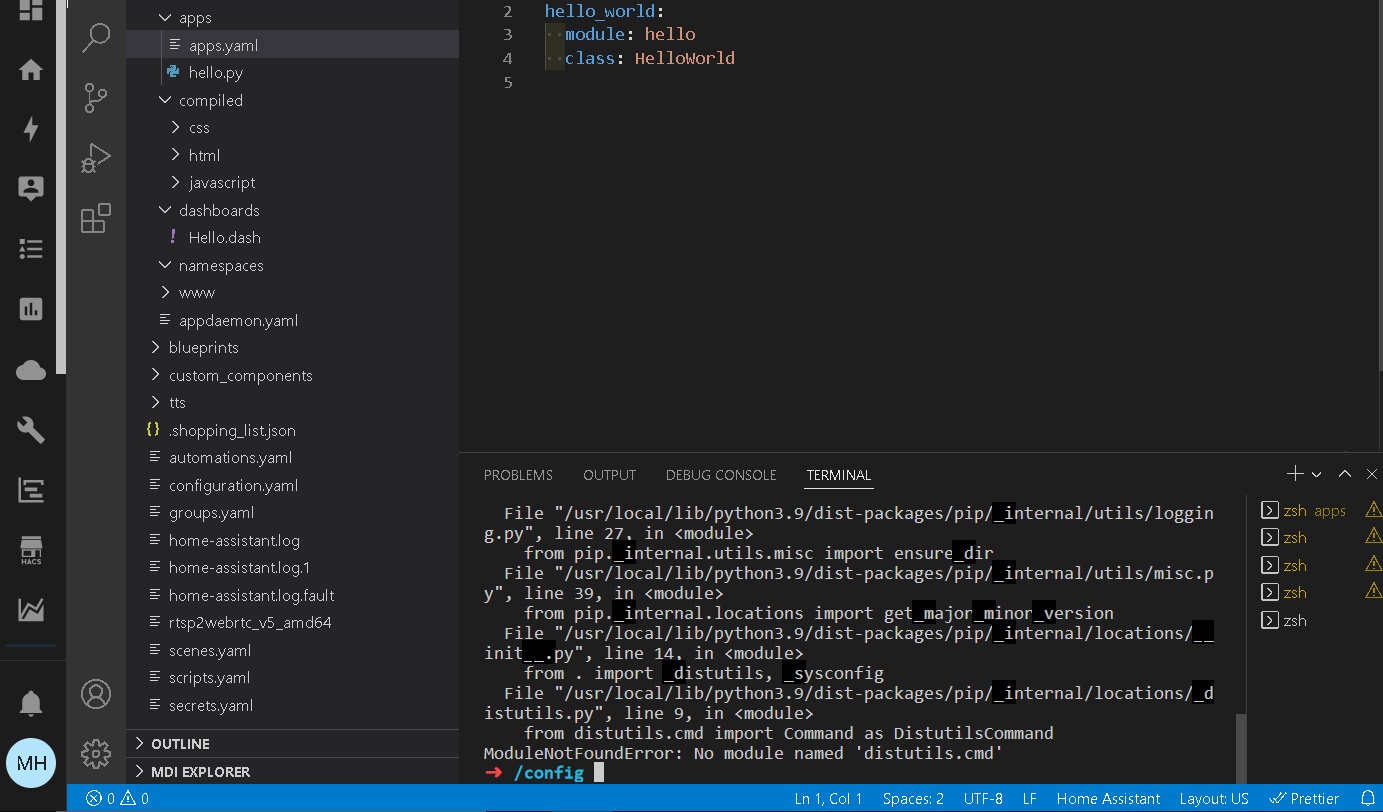1383x812 pixels.
Task: Select the TERMINAL tab
Action: 839,475
